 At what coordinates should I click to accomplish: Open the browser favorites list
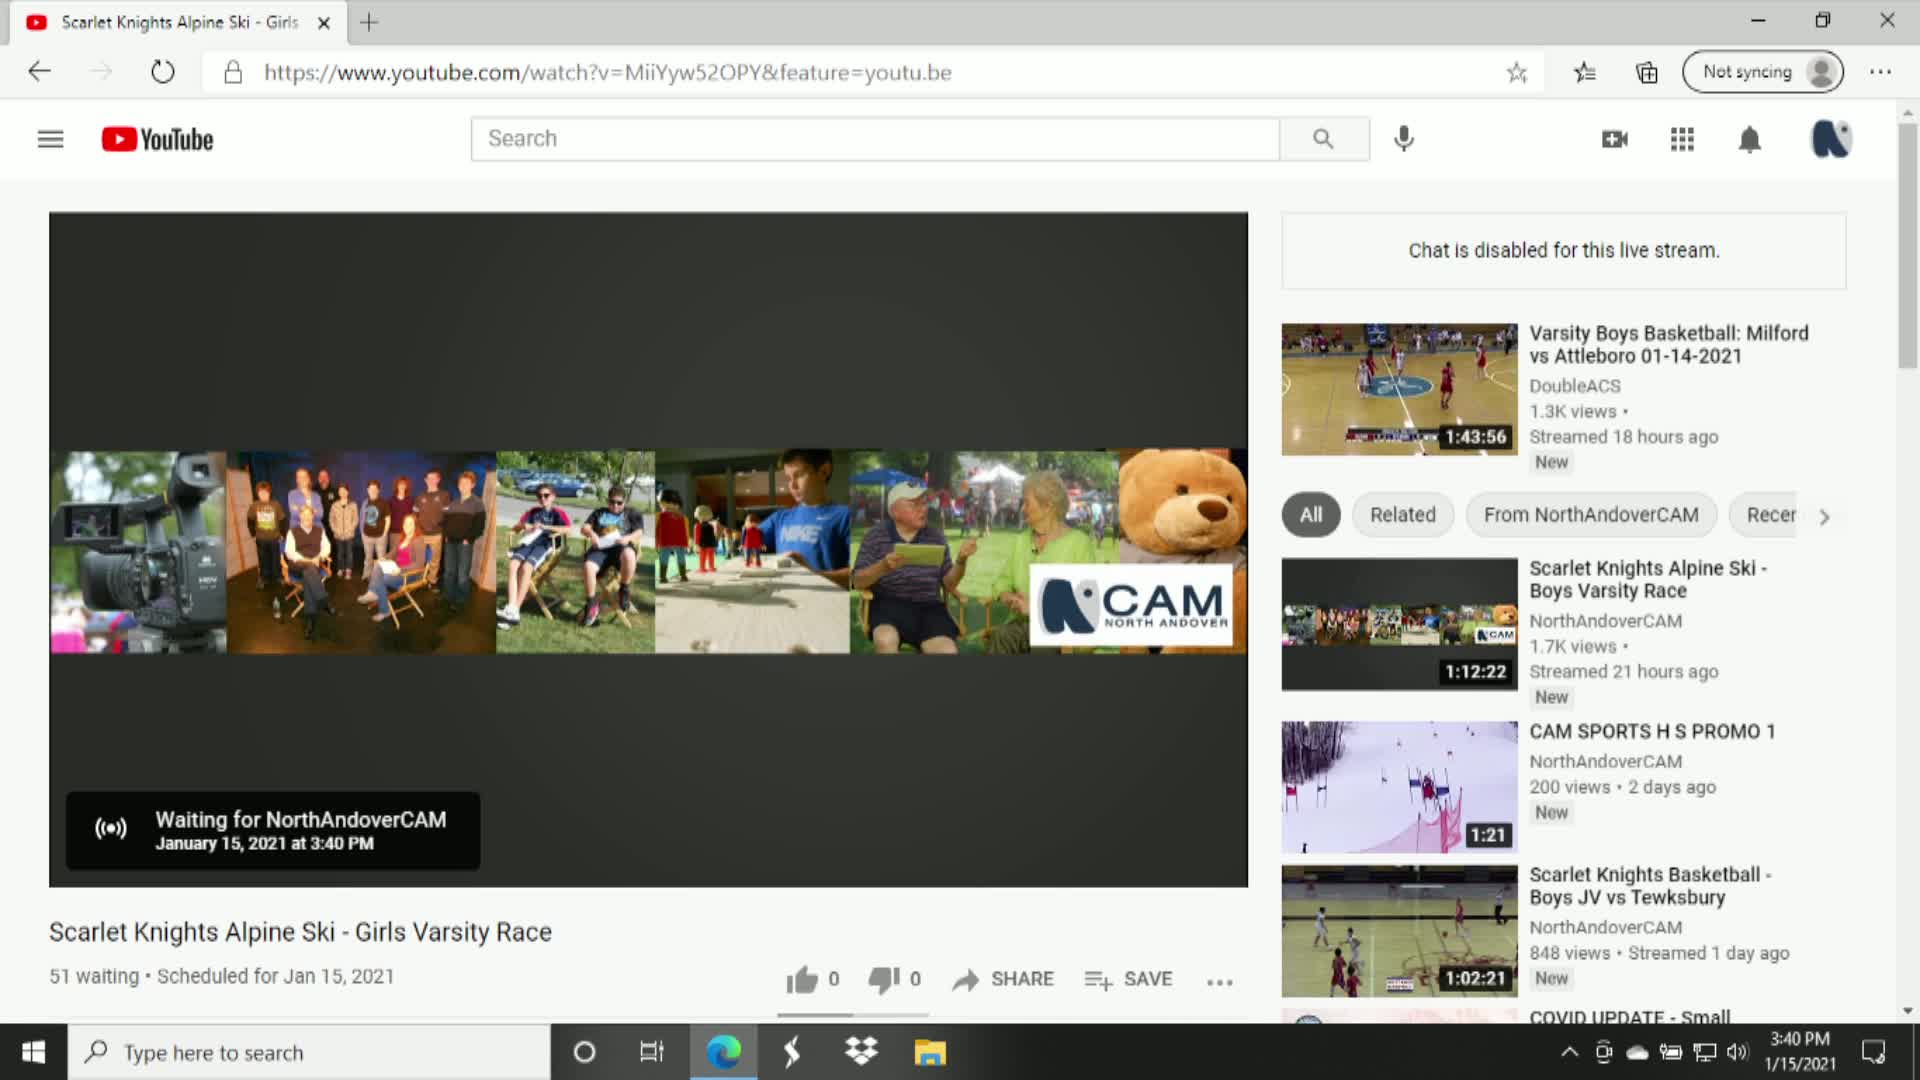pyautogui.click(x=1584, y=72)
